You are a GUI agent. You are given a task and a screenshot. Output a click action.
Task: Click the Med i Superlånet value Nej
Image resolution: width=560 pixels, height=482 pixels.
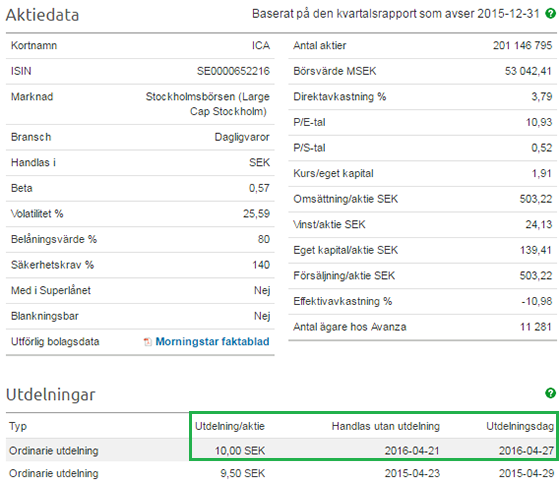(x=262, y=291)
